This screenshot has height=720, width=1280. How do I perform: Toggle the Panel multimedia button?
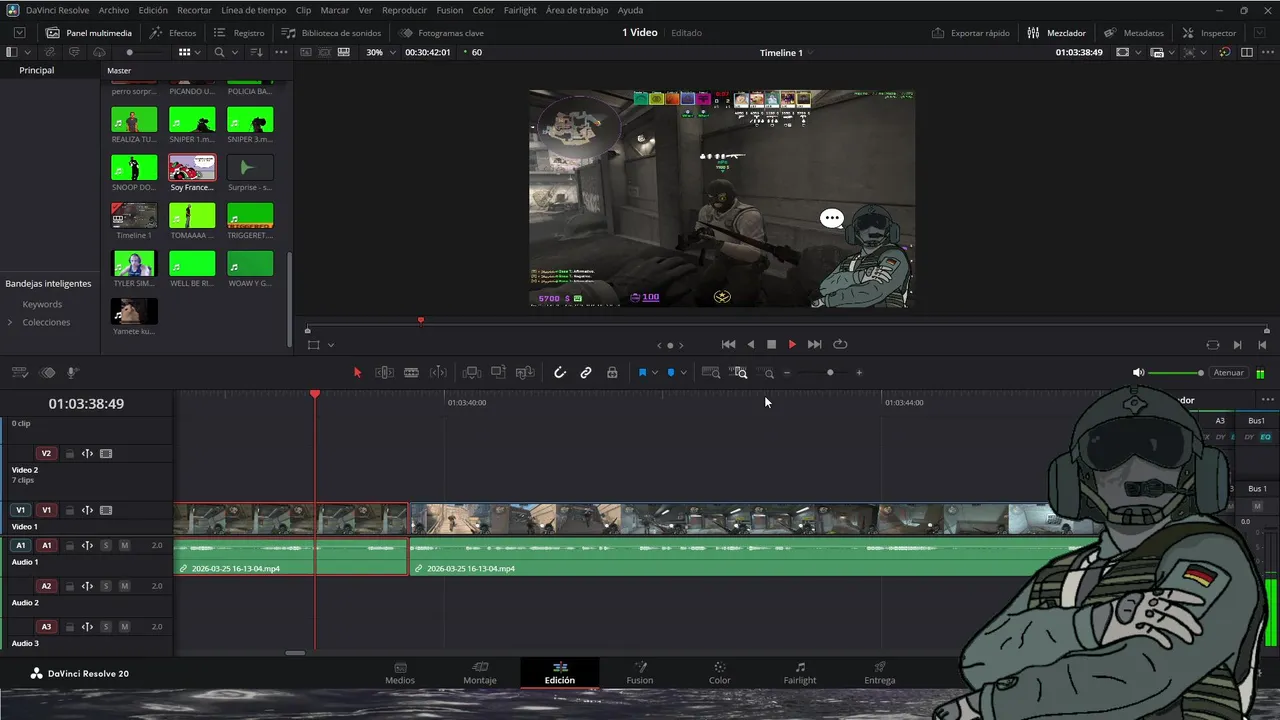pos(88,33)
